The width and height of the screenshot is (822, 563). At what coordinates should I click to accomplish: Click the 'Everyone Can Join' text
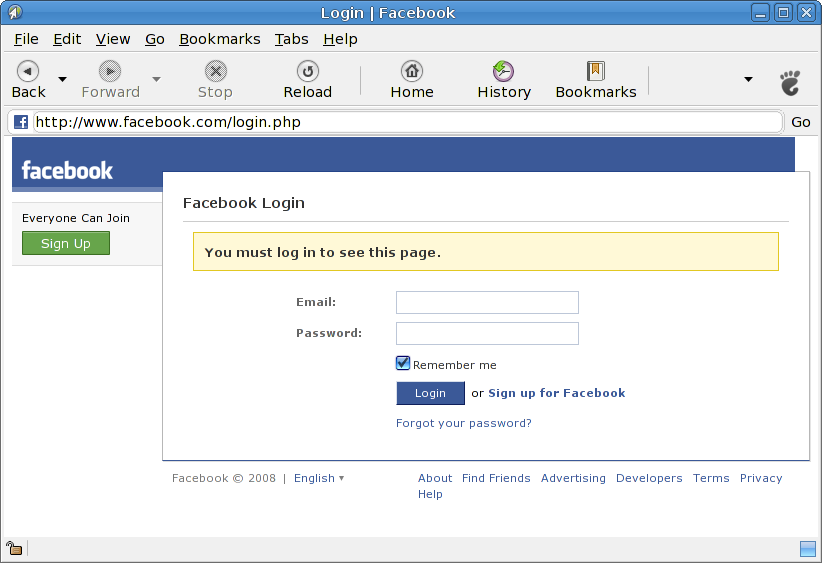pos(75,218)
